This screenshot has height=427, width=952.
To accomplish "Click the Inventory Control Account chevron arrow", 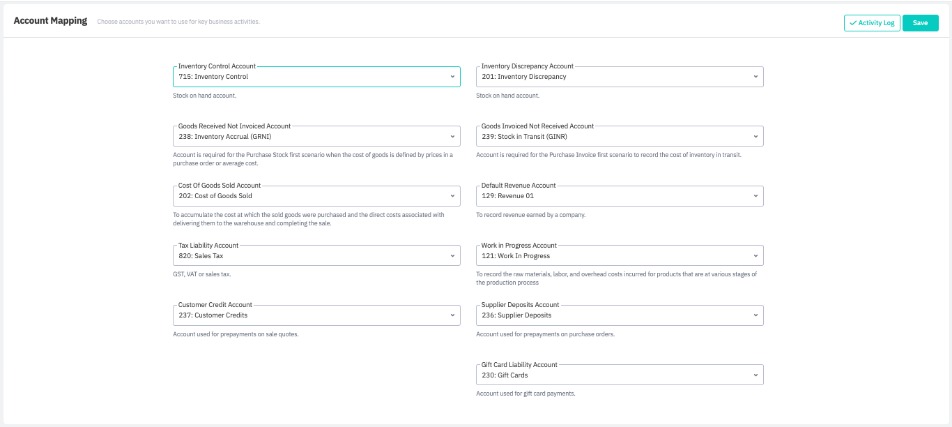I will [452, 77].
